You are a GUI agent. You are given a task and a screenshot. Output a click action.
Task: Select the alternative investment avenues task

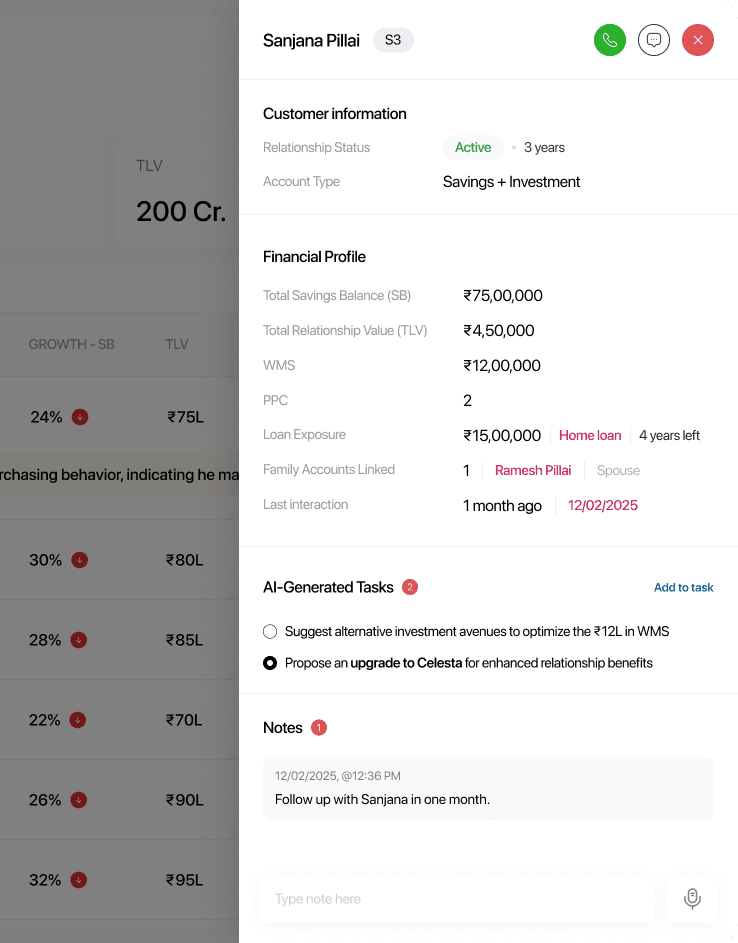270,632
